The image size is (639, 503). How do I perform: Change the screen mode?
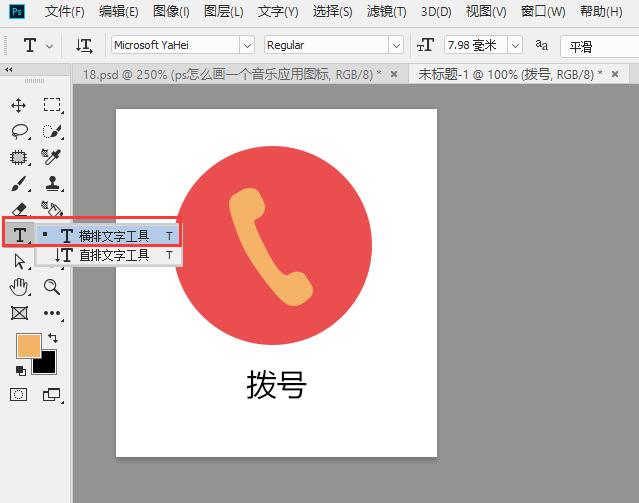tap(52, 395)
